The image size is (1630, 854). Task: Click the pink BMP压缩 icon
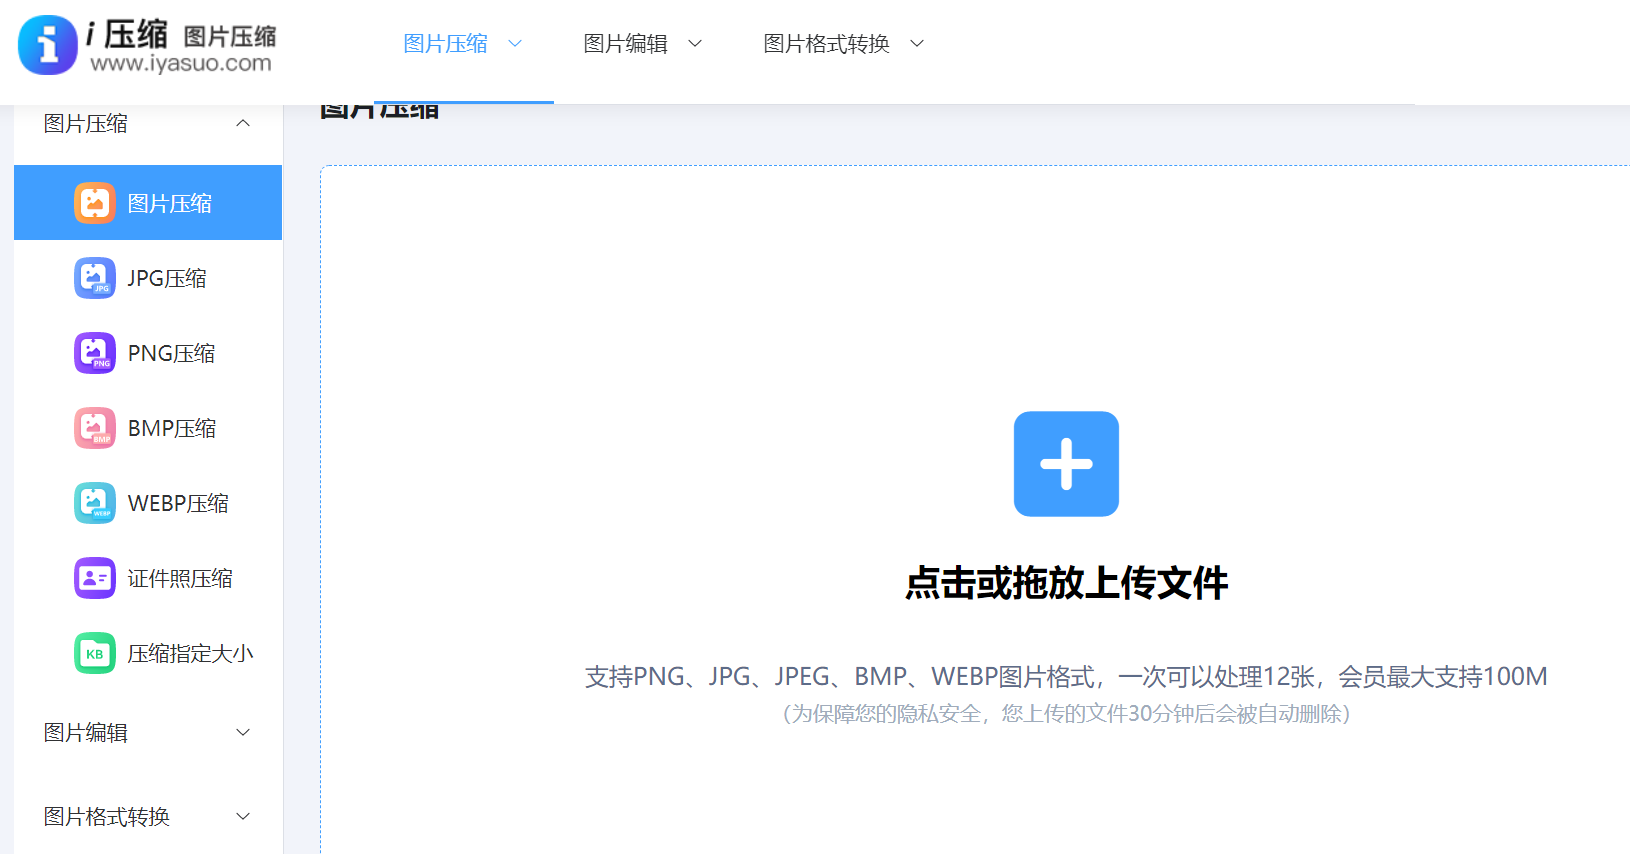94,428
